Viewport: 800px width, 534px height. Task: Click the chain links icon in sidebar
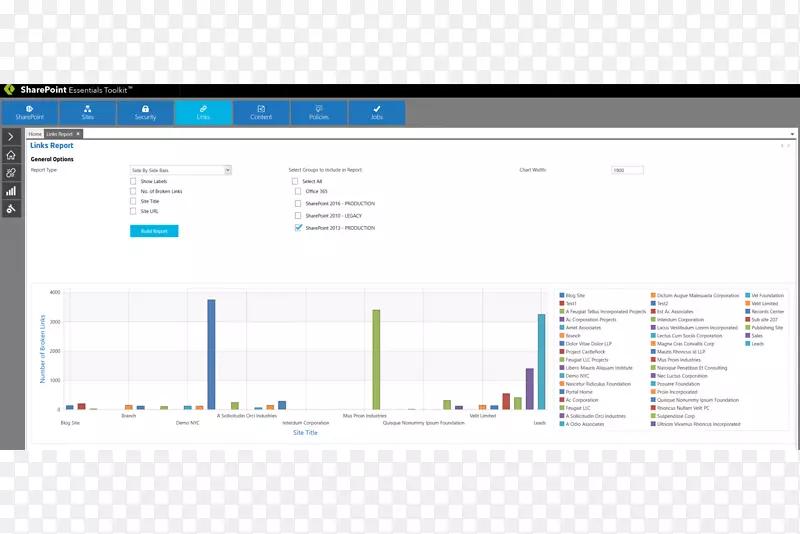coord(11,173)
